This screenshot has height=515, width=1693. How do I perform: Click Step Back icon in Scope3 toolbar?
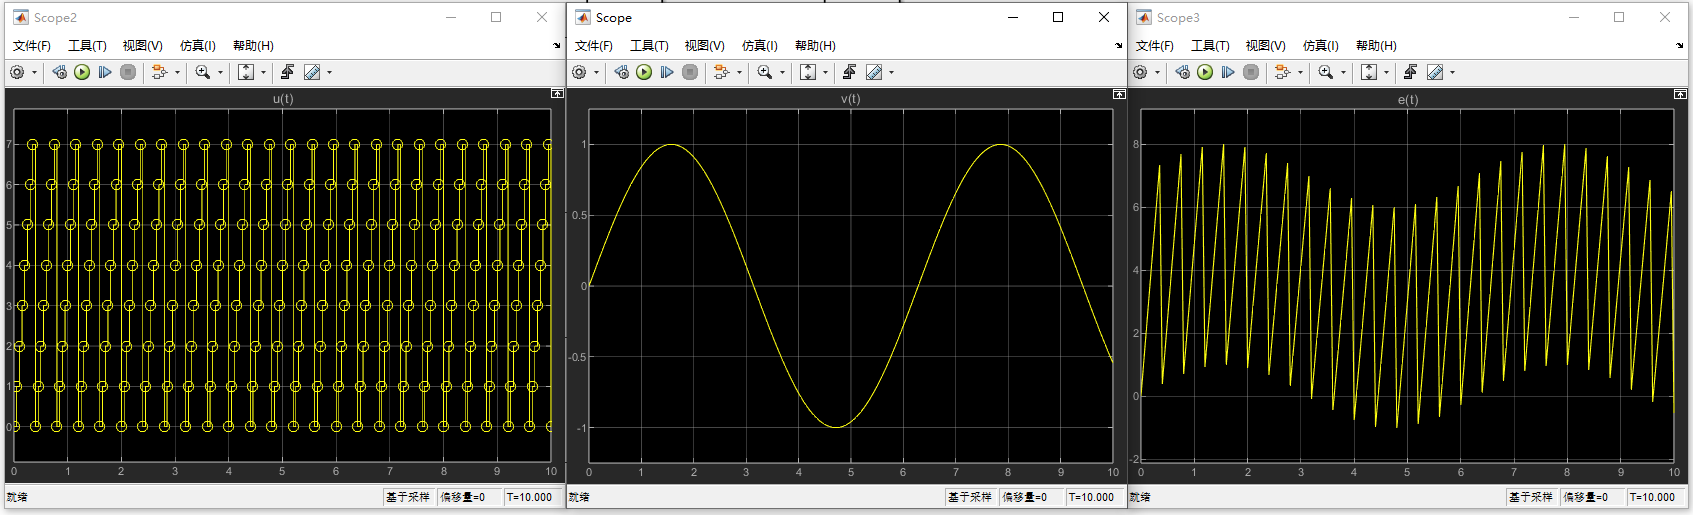1182,72
